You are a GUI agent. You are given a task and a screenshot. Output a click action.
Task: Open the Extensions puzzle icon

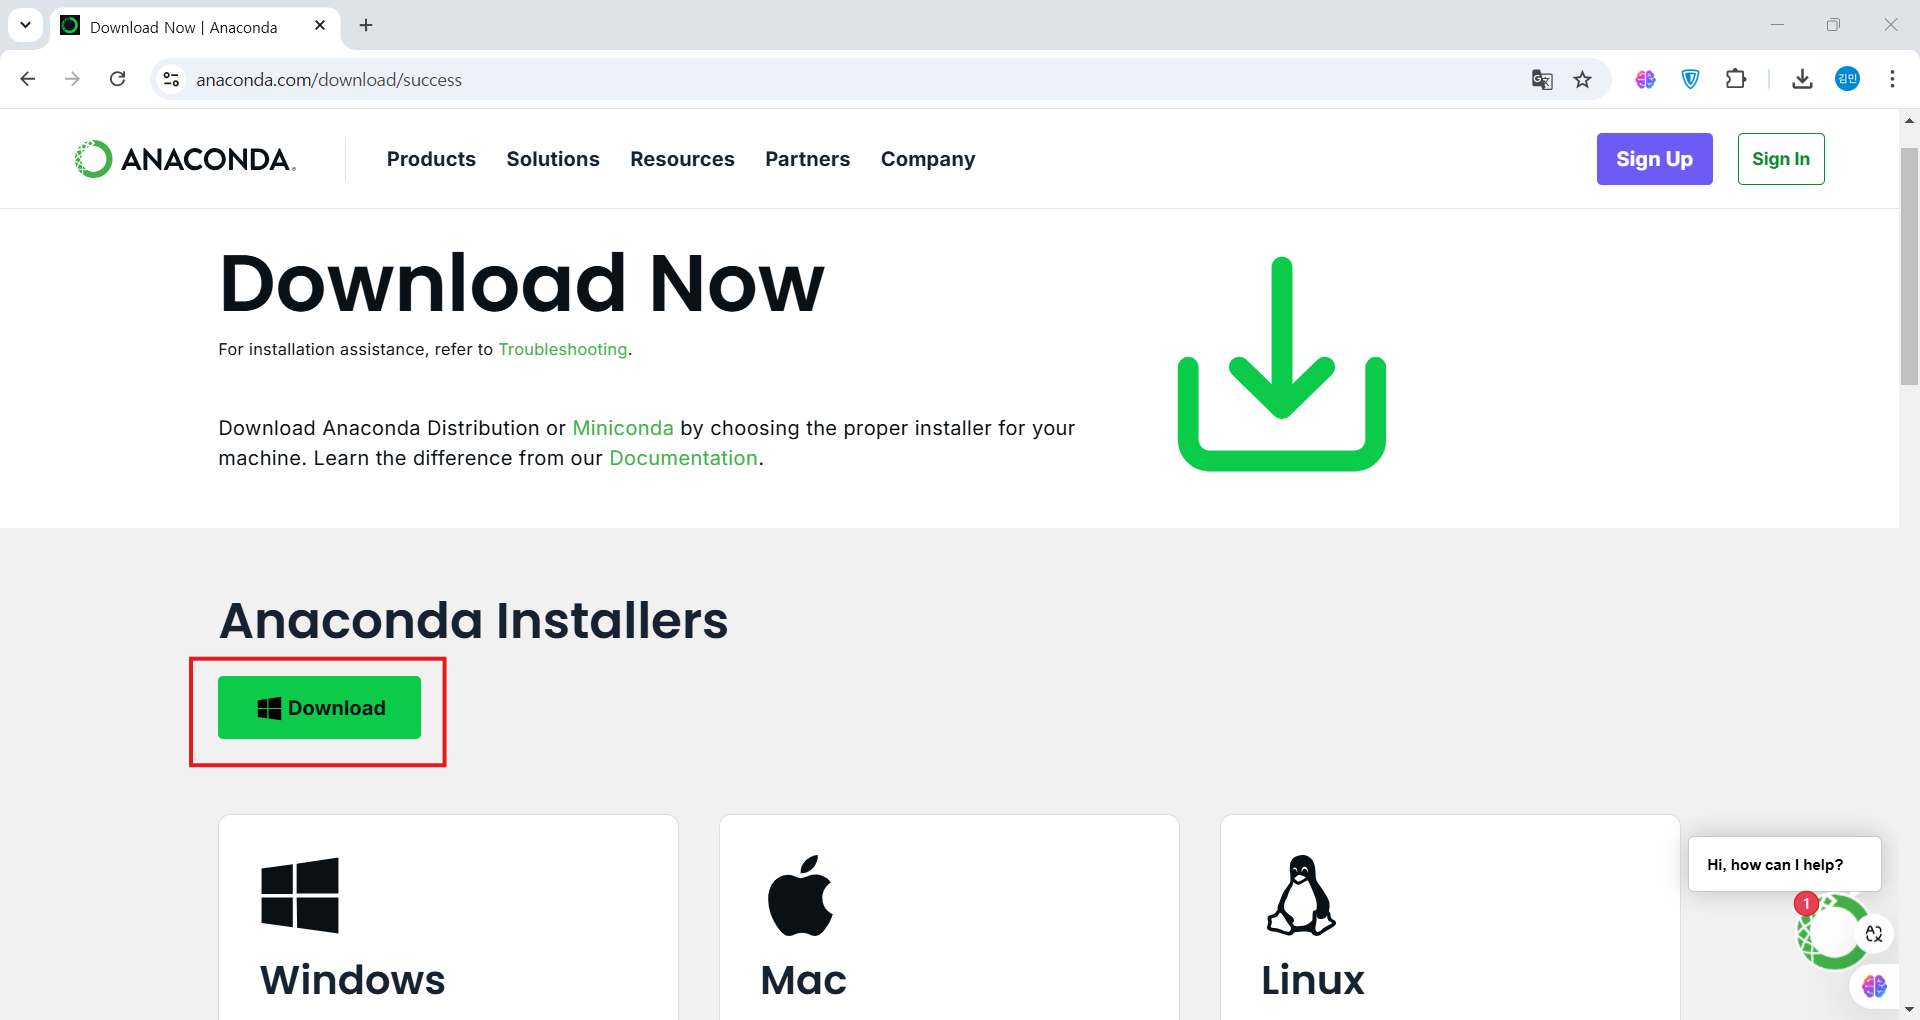click(x=1736, y=79)
